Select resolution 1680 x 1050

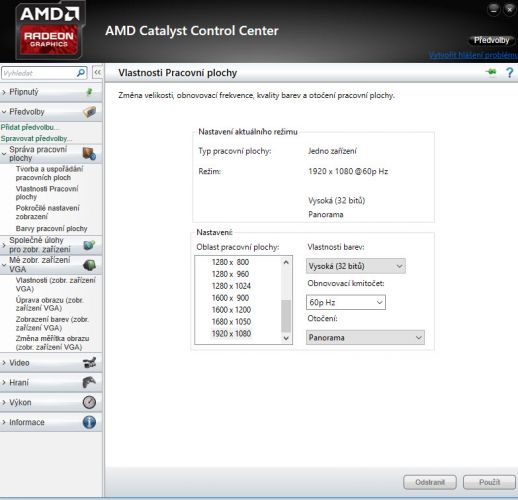point(231,322)
